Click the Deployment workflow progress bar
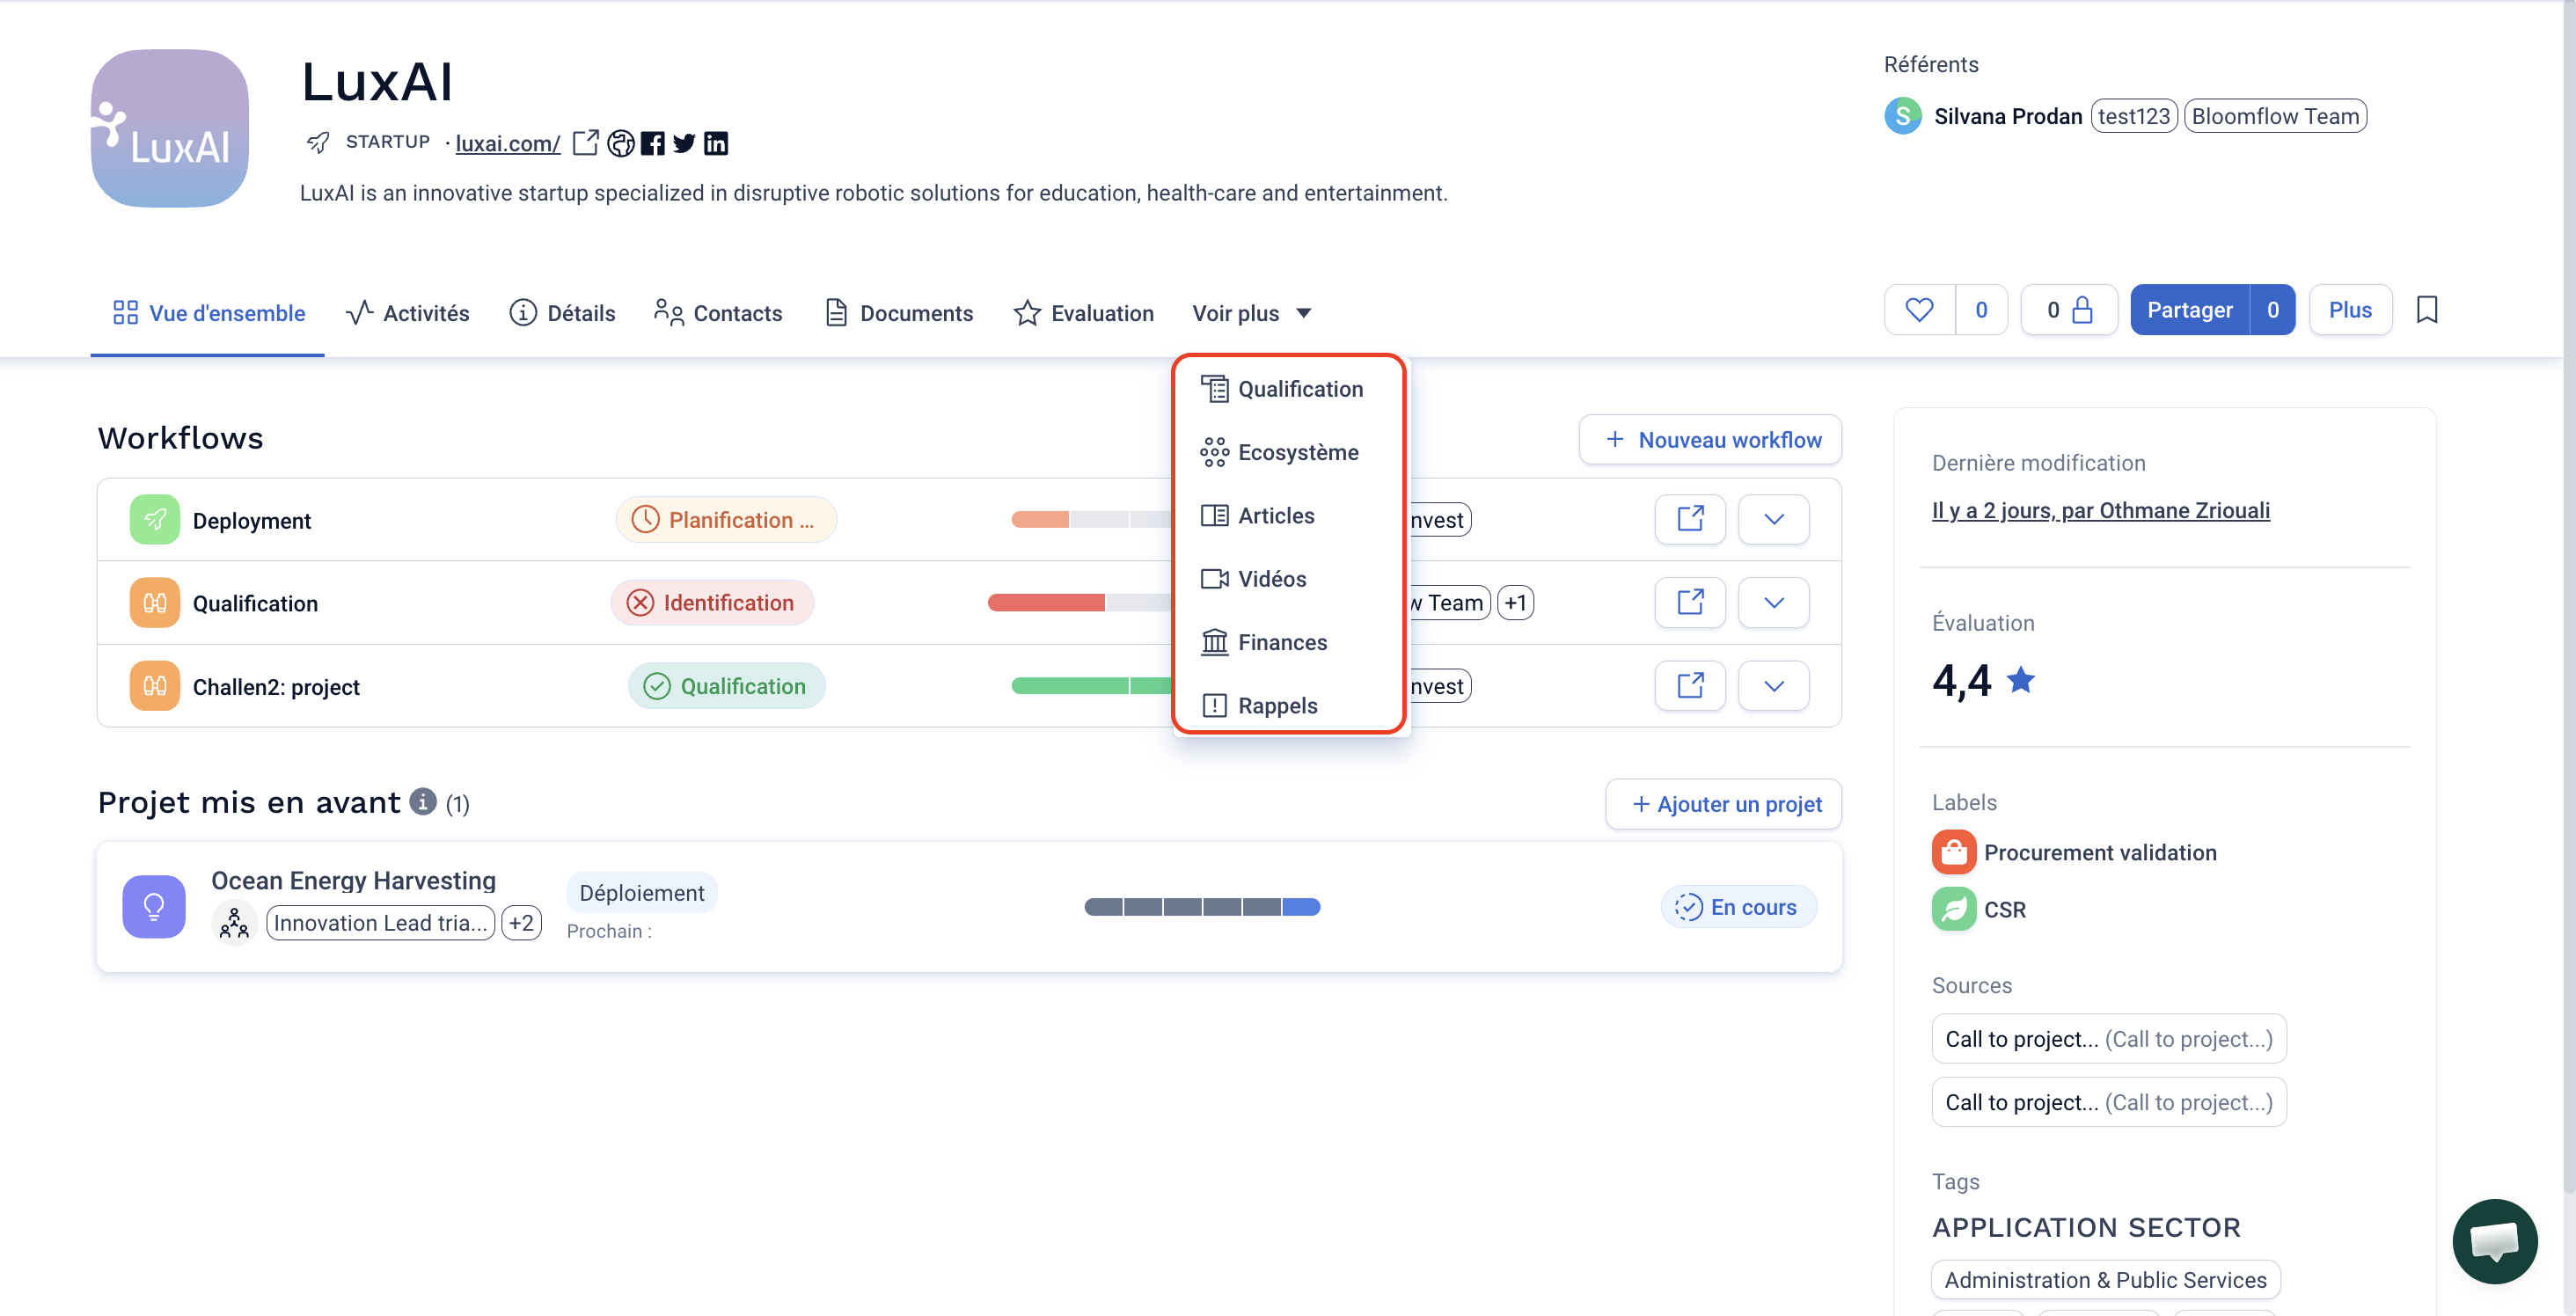Screen dimensions: 2576x1316 1091,520
